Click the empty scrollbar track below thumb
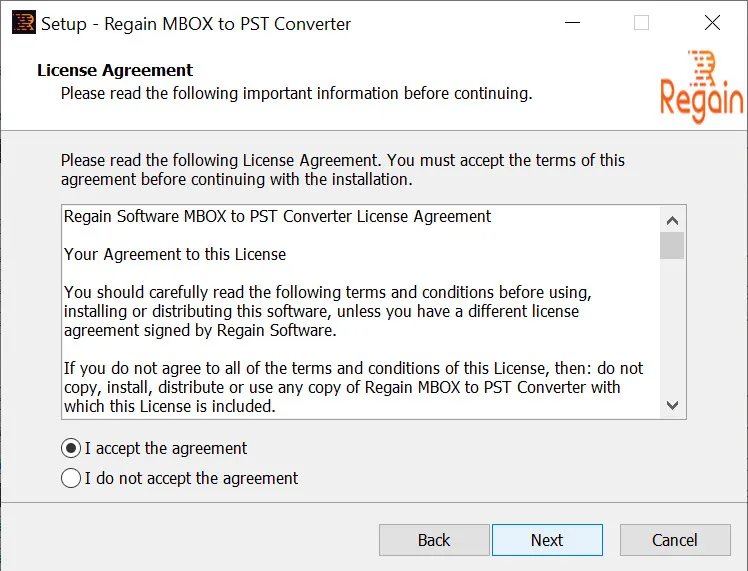748x571 pixels. click(x=672, y=326)
